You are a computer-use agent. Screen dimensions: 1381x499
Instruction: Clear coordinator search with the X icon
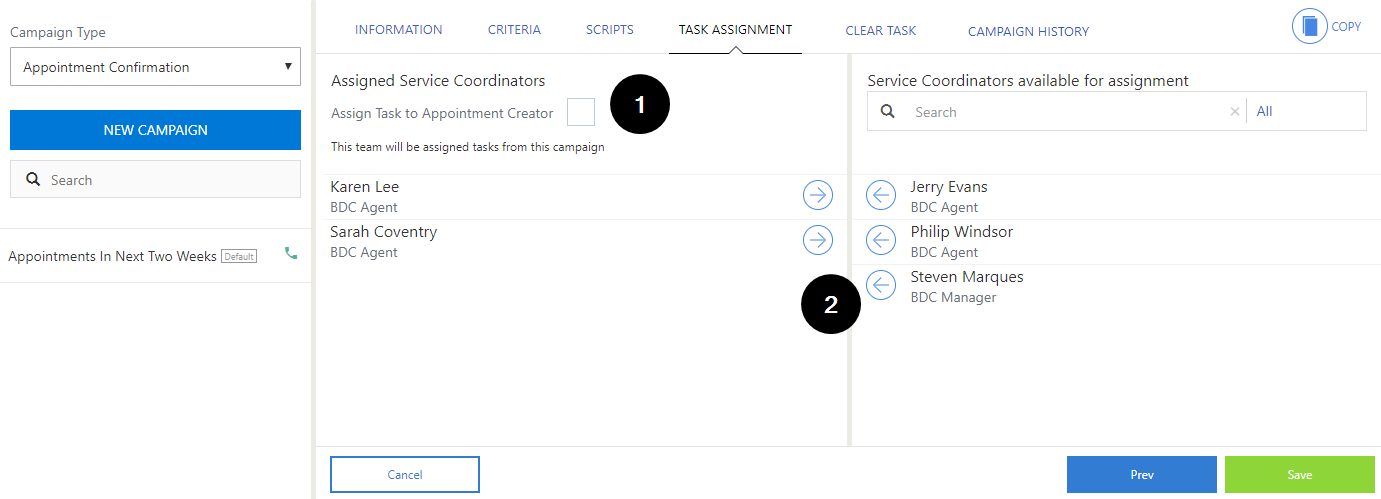click(x=1234, y=112)
